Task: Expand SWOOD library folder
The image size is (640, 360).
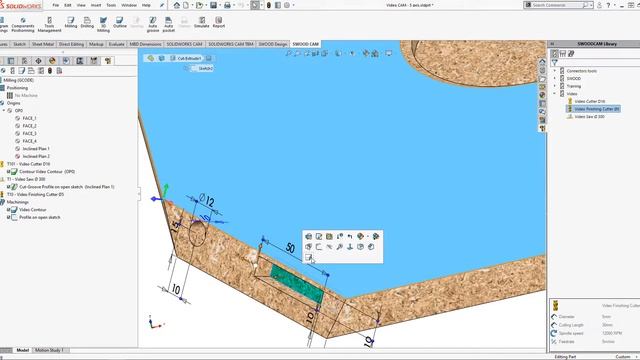Action: [x=555, y=78]
